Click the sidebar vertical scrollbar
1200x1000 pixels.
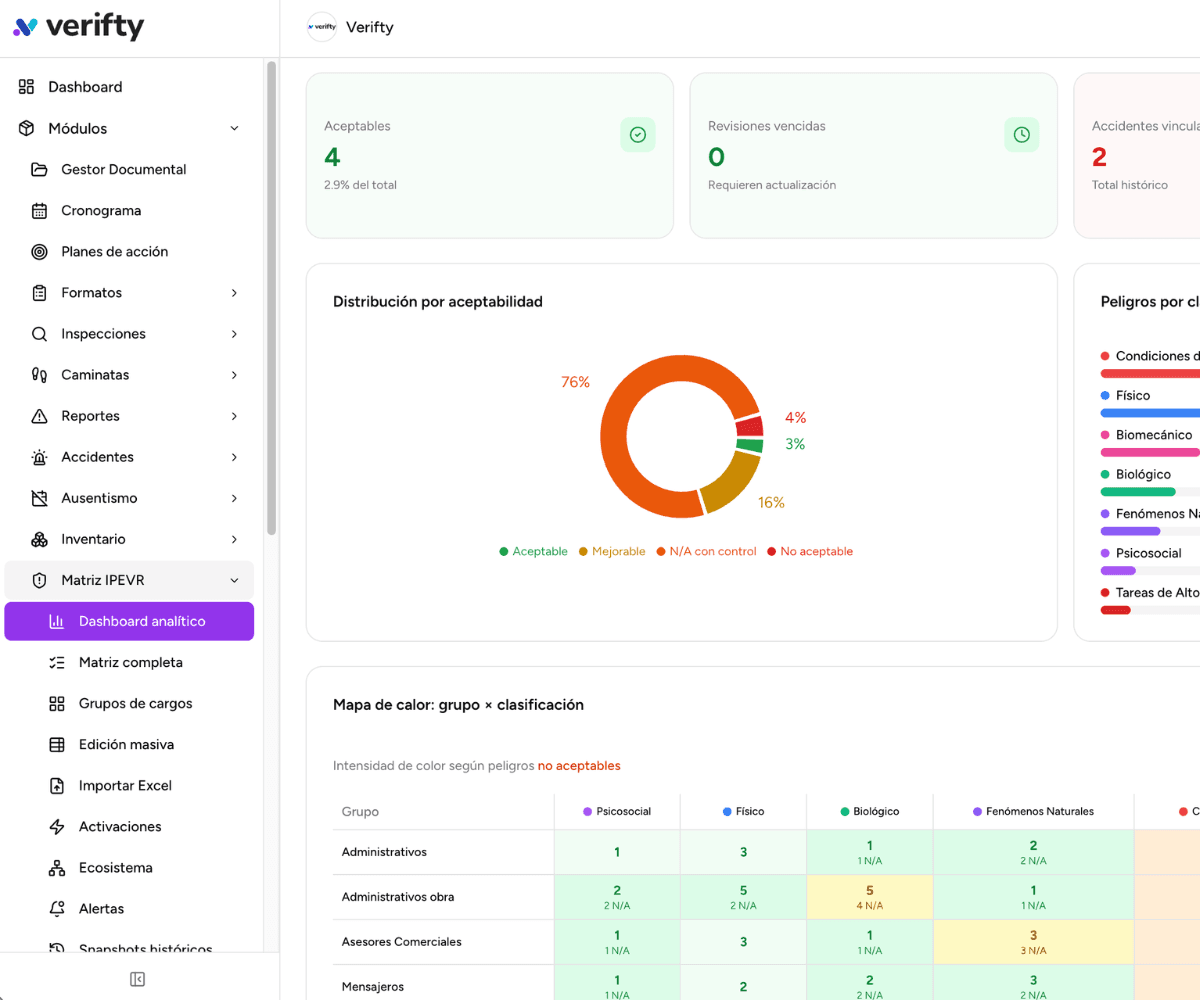tap(271, 297)
